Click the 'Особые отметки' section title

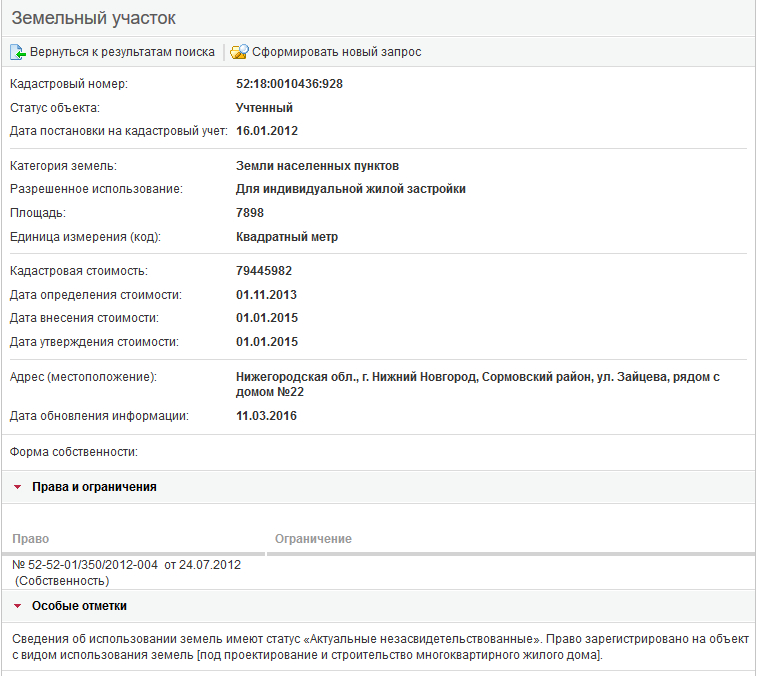[x=79, y=606]
